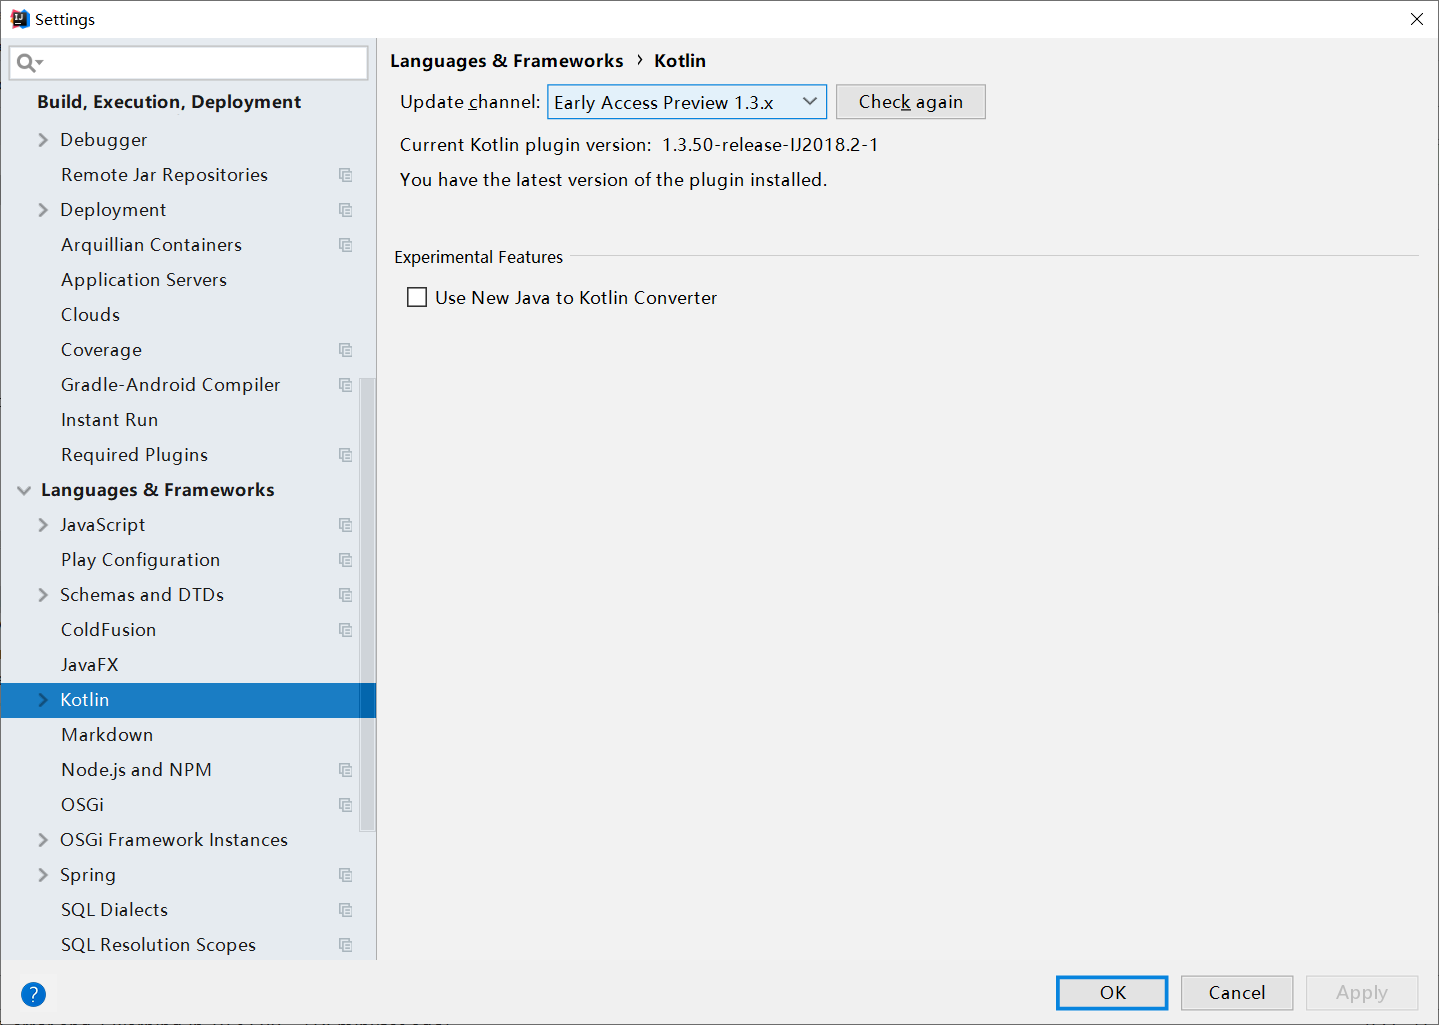
Task: Expand the Deployment tree node
Action: 43,210
